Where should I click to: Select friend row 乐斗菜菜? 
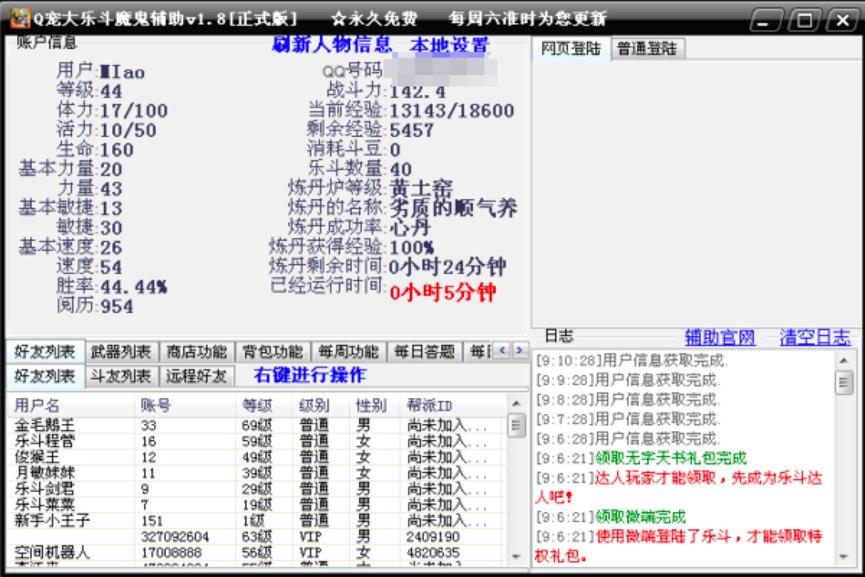pos(257,505)
